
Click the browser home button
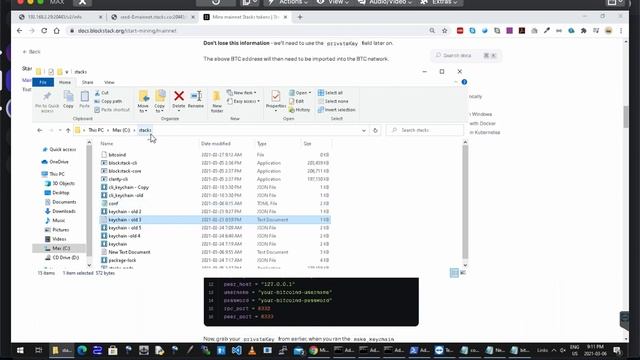tap(57, 31)
